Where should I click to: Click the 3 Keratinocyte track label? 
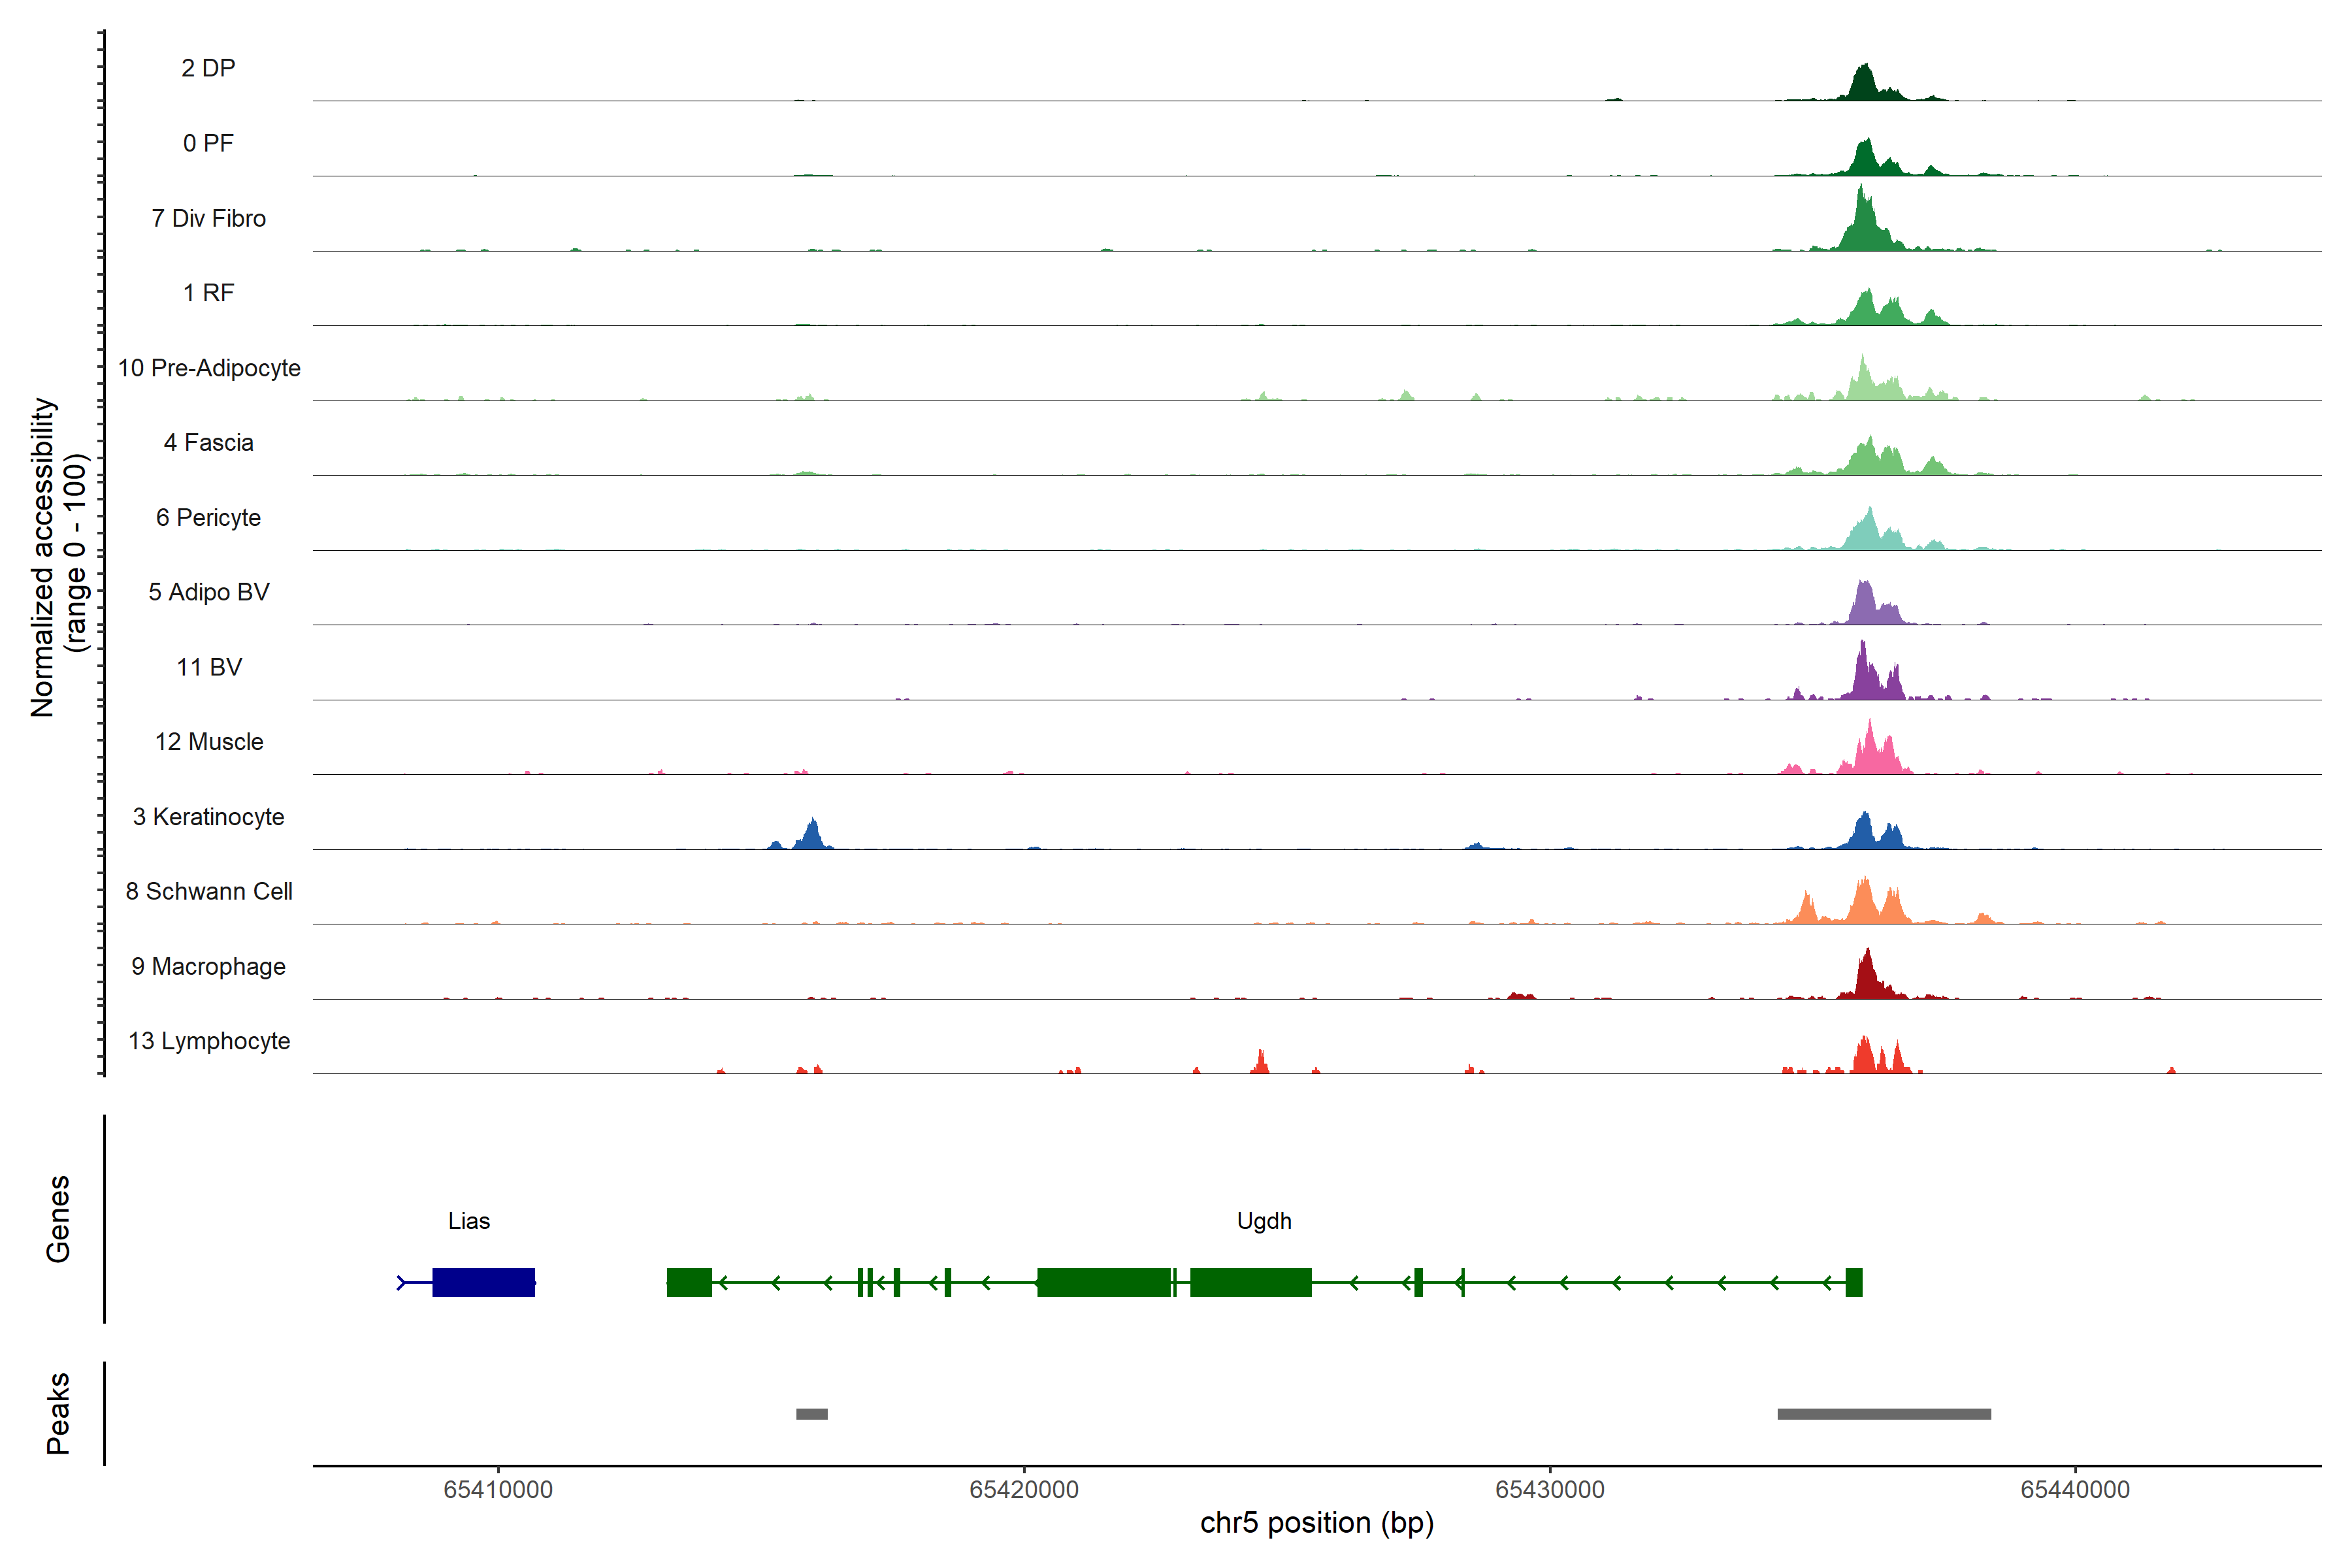click(208, 817)
